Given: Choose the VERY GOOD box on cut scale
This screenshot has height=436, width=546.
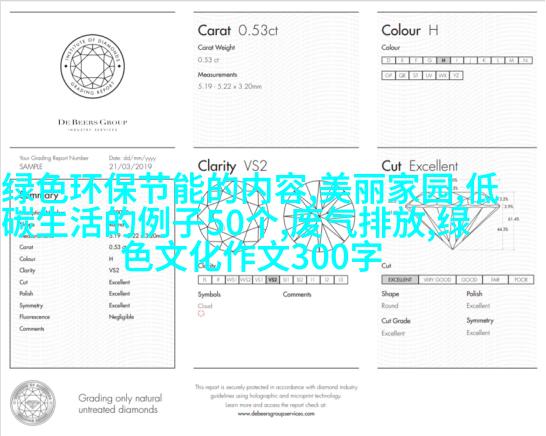Looking at the screenshot, I should point(437,280).
